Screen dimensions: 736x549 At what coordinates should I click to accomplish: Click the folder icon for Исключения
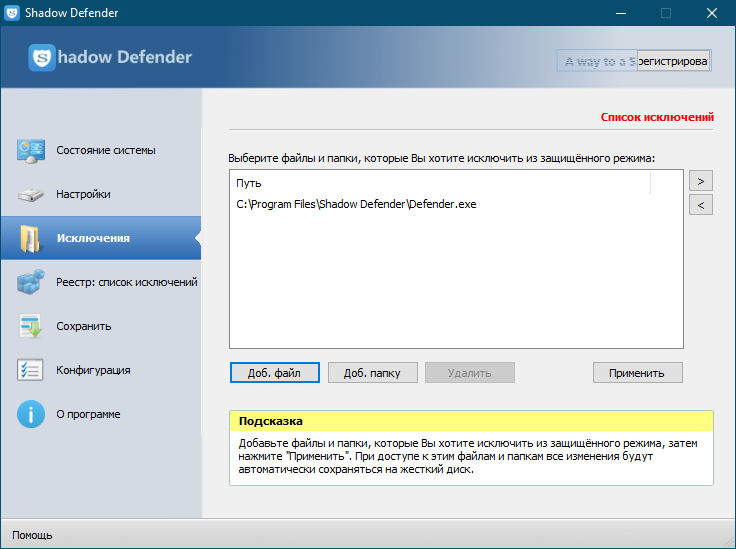pyautogui.click(x=31, y=238)
